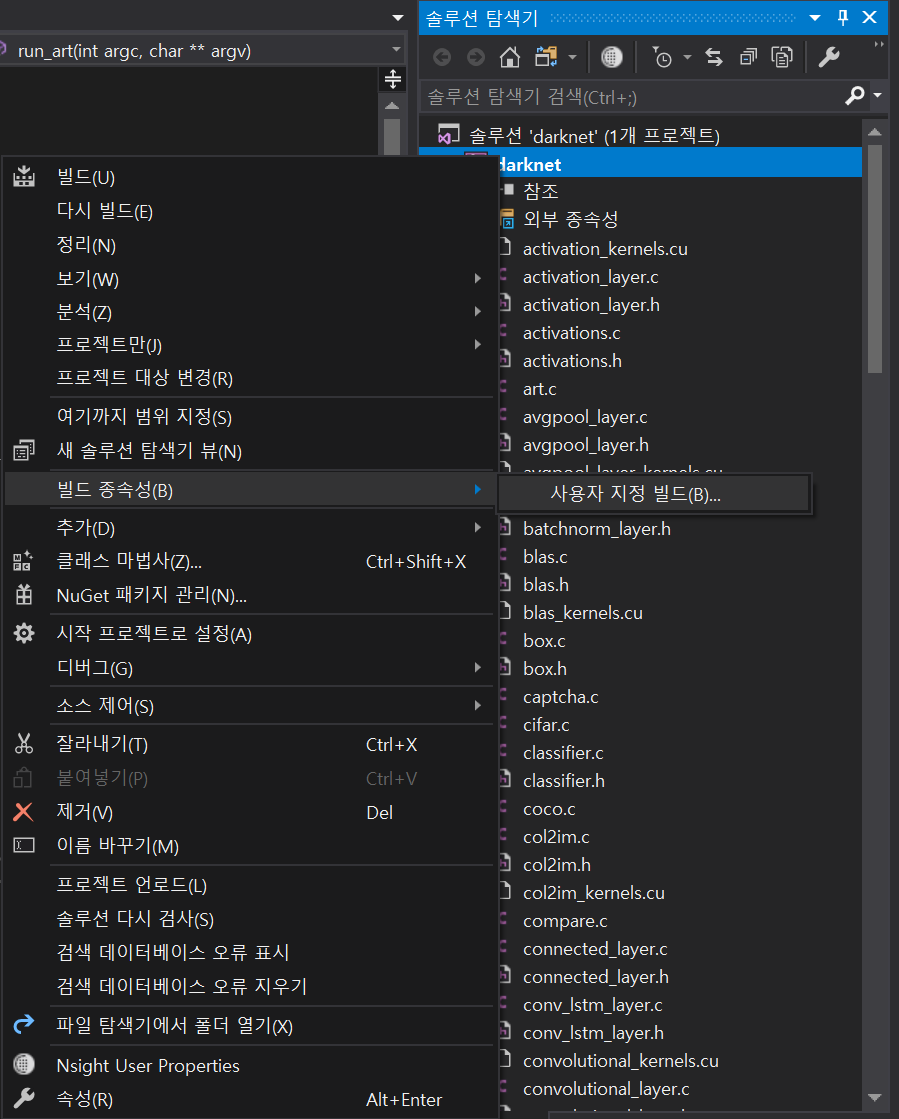
Task: Open Nsight User Properties
Action: pos(250,1065)
